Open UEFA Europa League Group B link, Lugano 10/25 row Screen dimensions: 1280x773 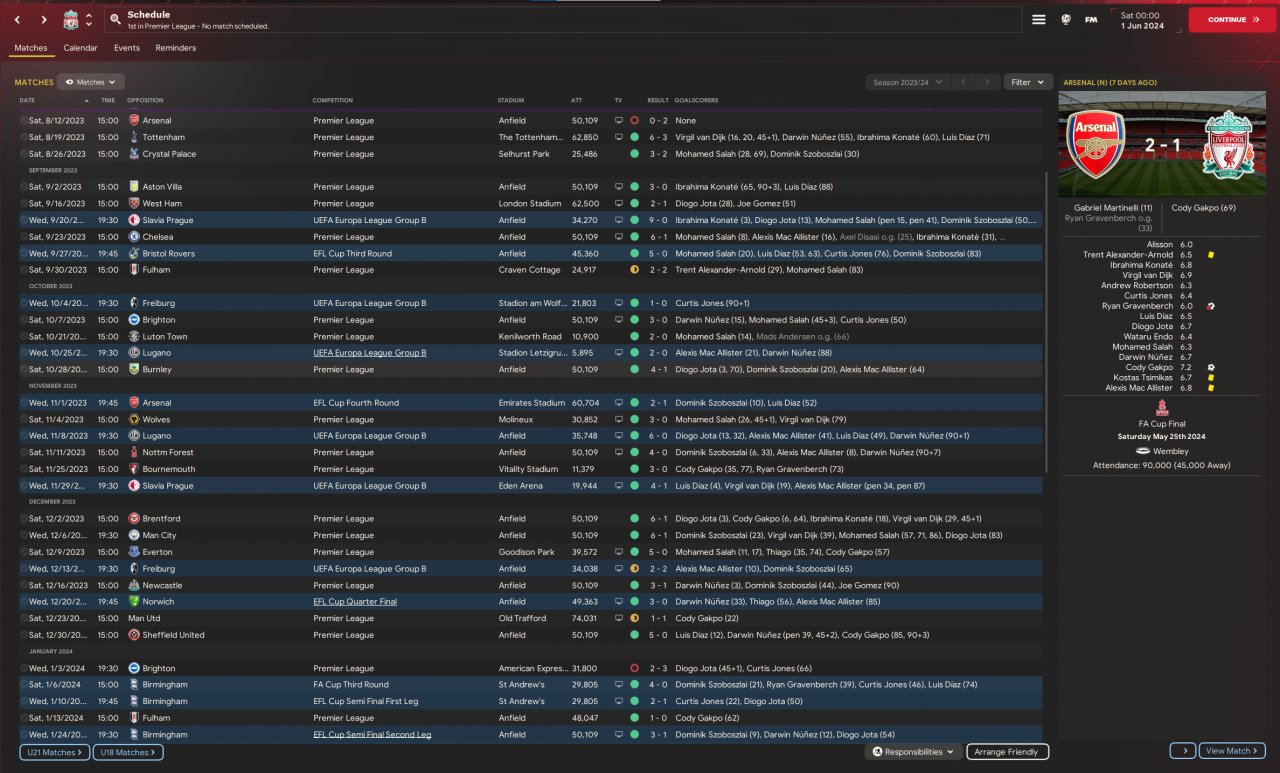[369, 353]
